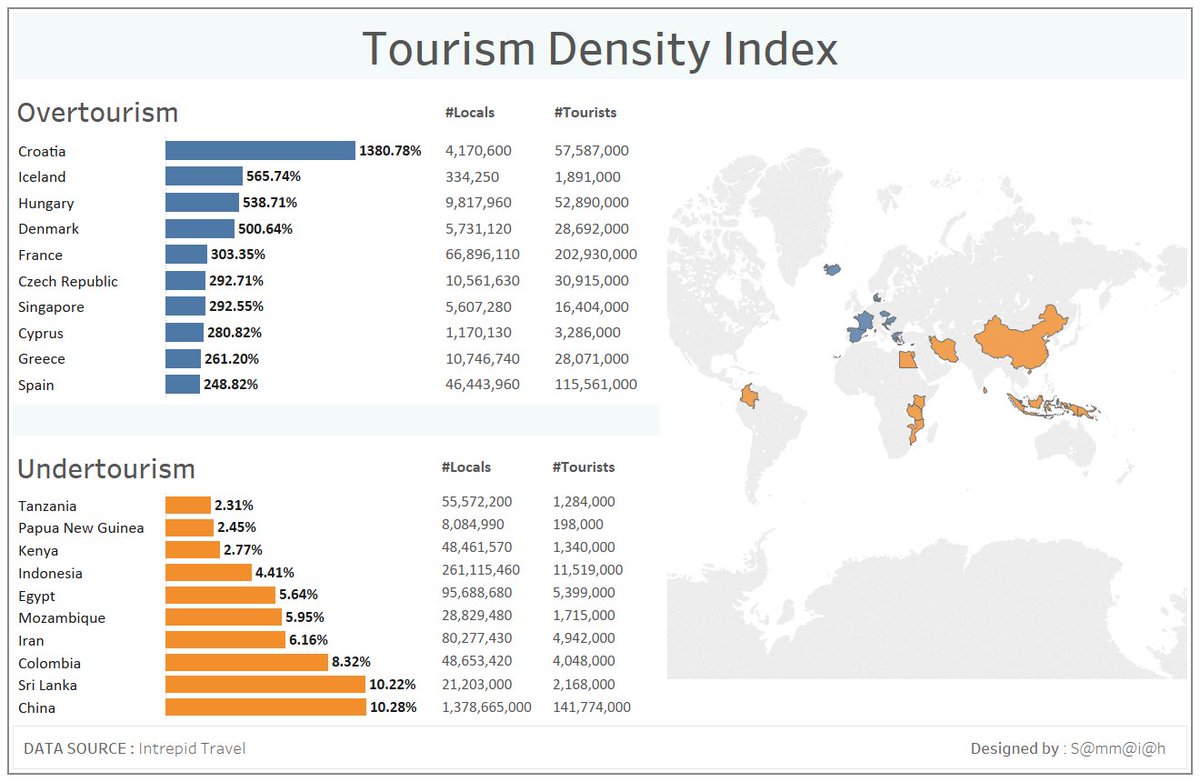This screenshot has height=782, width=1200.
Task: Click the Tourism Density Index title
Action: pyautogui.click(x=600, y=48)
